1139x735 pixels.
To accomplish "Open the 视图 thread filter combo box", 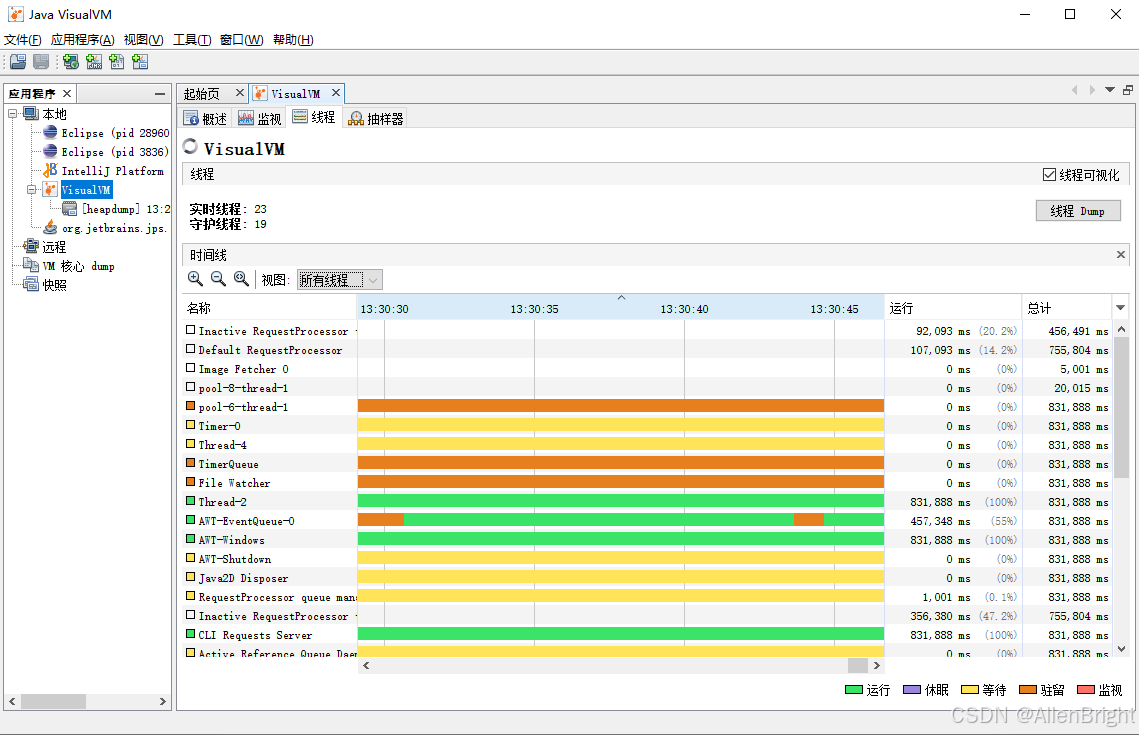I will point(340,280).
